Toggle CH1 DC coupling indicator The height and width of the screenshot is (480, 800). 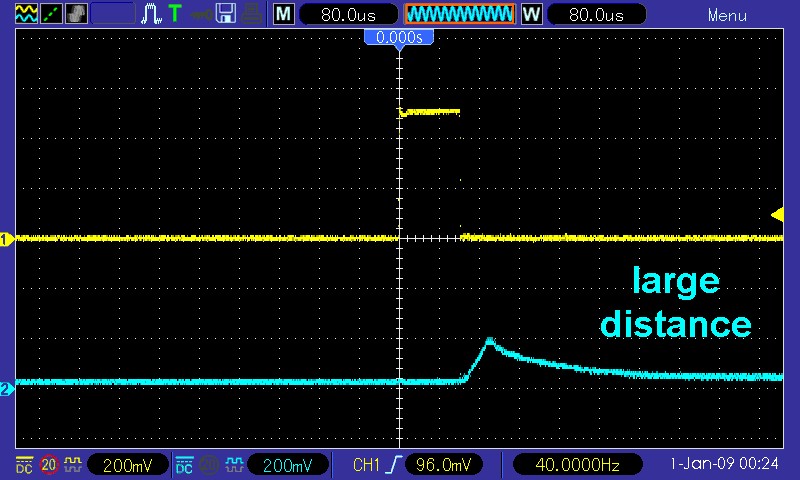click(x=23, y=465)
